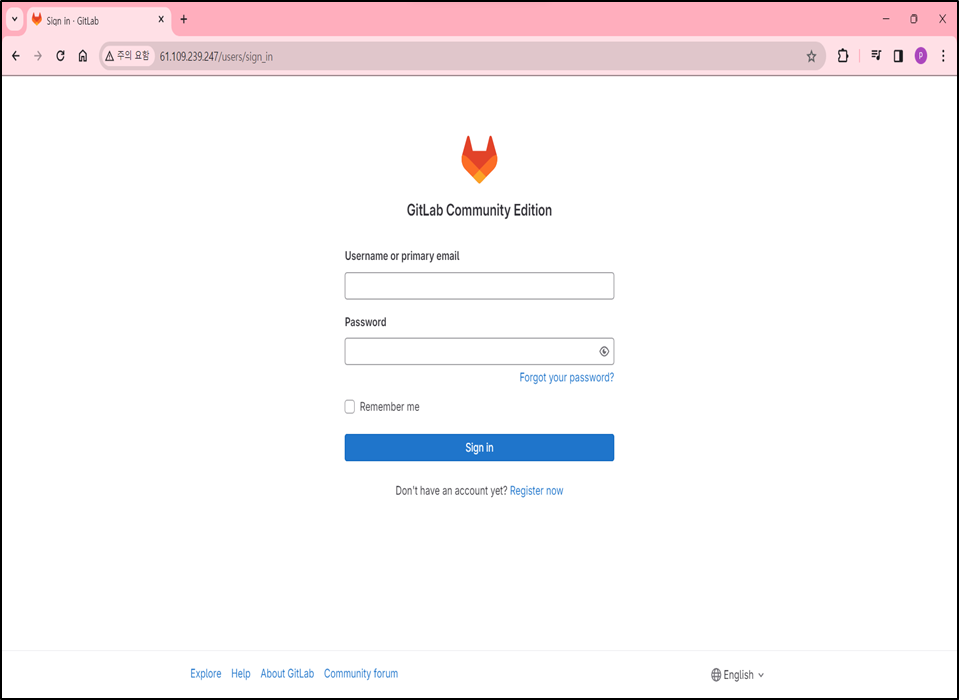Follow the Forgot your password? link
The image size is (959, 700).
coord(566,378)
